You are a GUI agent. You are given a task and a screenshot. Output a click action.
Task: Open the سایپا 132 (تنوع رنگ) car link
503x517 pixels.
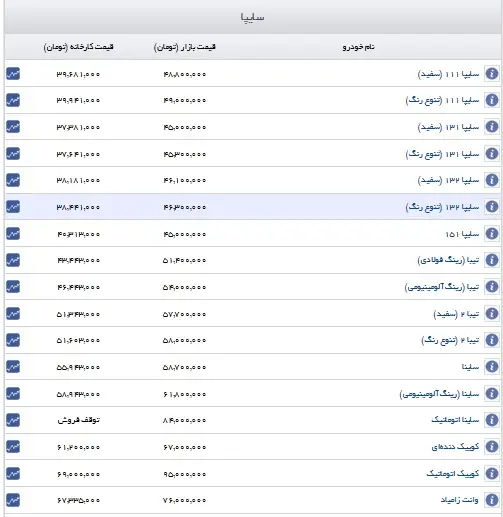442,207
